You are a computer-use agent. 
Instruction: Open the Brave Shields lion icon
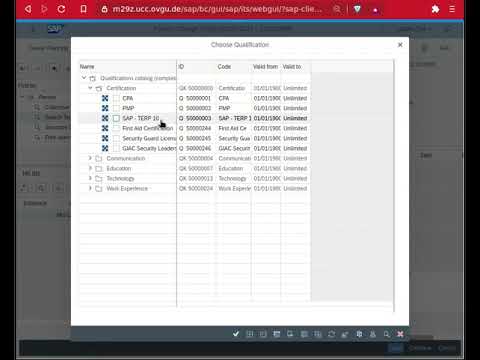click(357, 9)
